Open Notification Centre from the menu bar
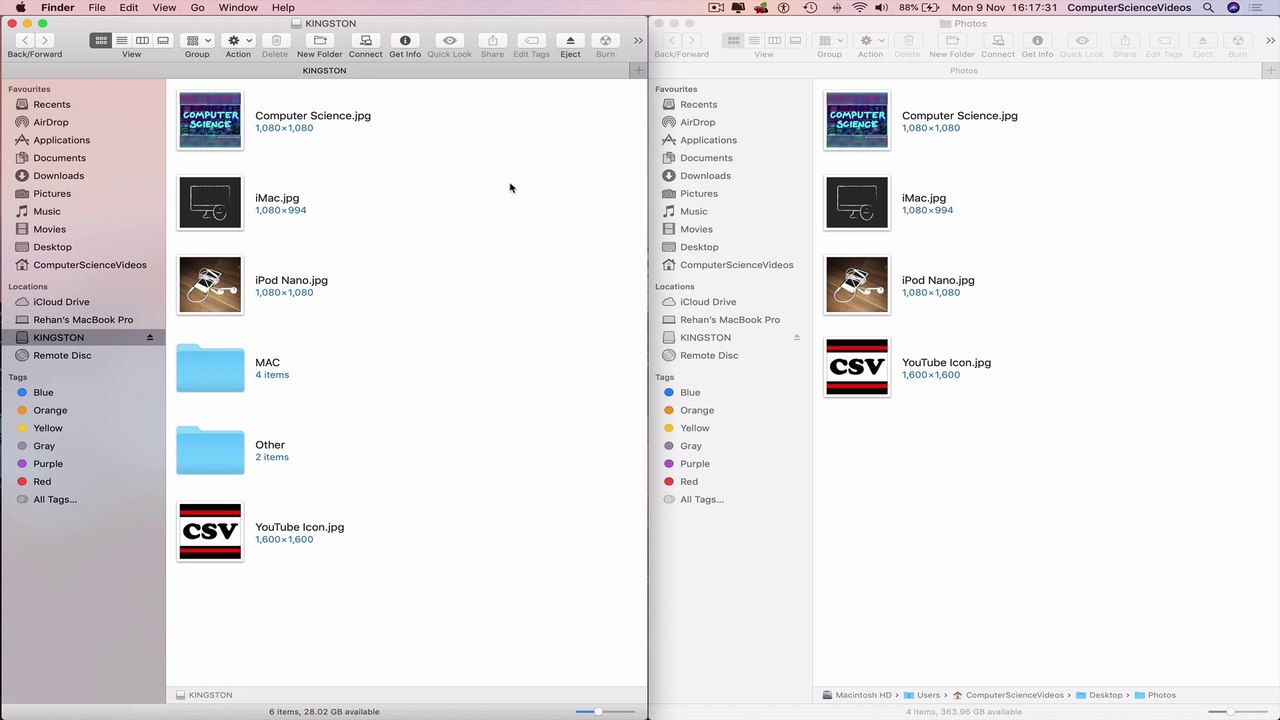 pos(1258,8)
